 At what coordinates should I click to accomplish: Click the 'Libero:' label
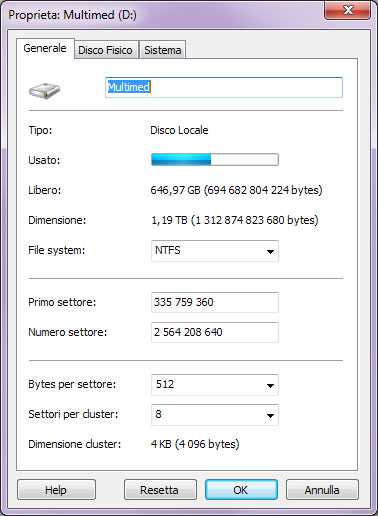click(45, 190)
